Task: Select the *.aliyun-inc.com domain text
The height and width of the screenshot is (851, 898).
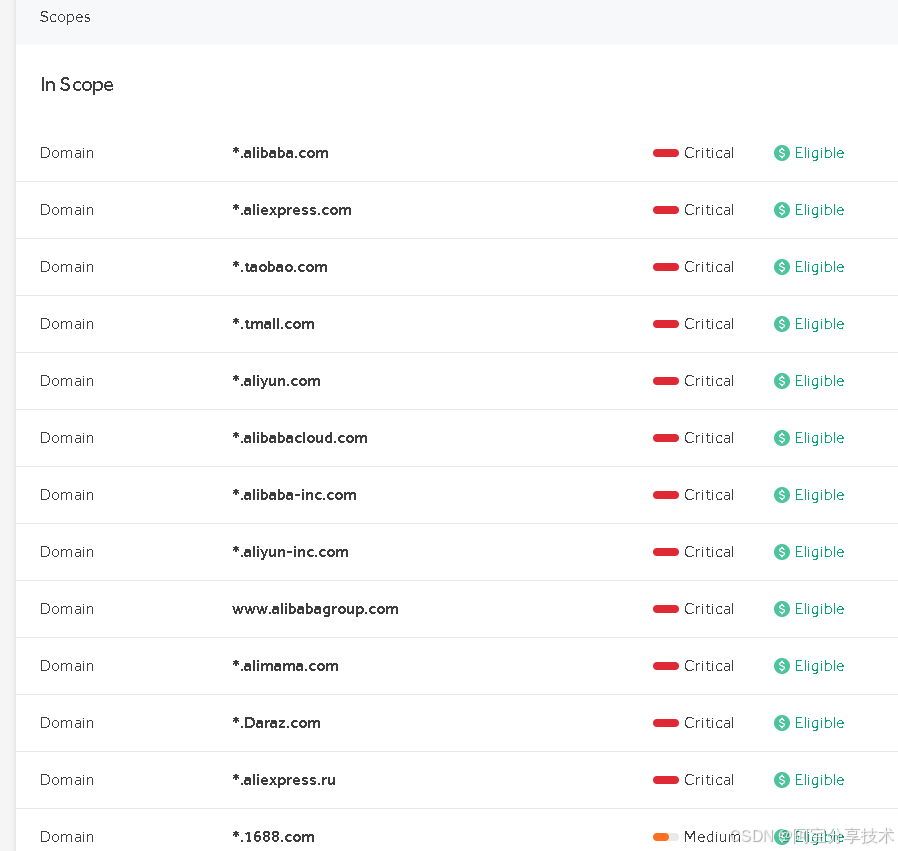Action: (290, 552)
